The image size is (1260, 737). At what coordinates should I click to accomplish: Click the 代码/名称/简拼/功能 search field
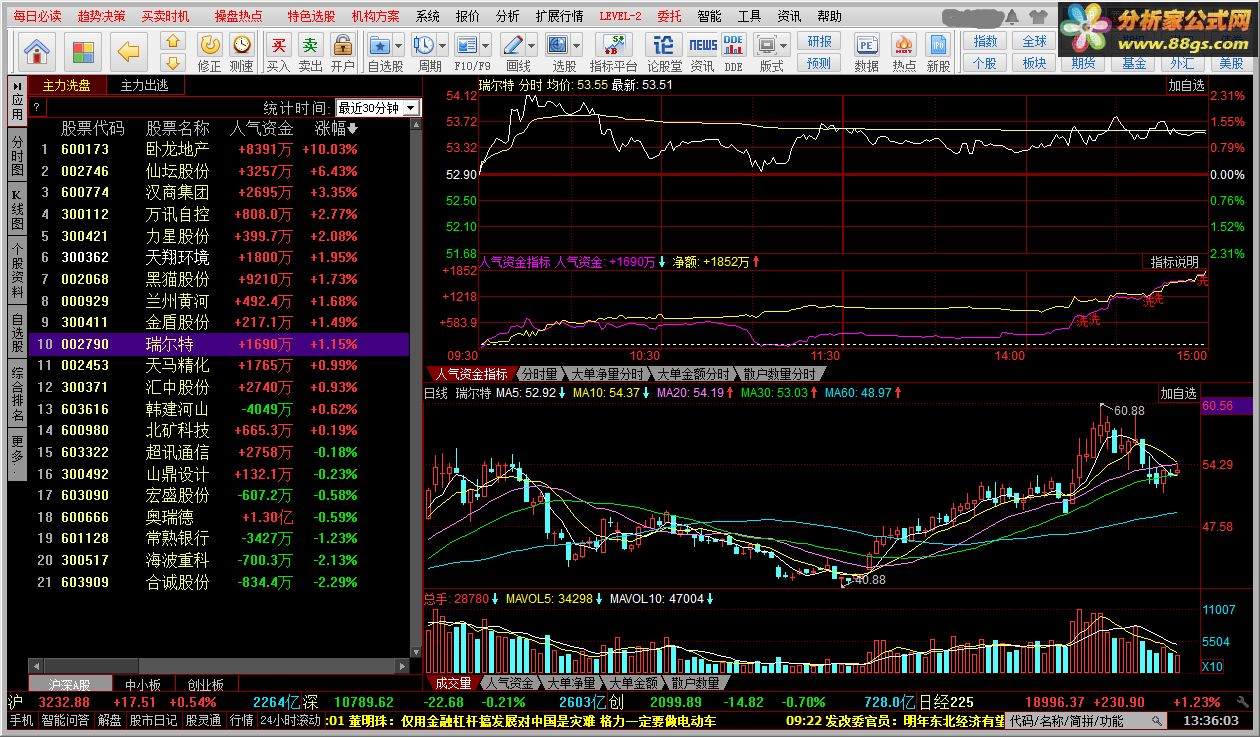pos(1085,720)
